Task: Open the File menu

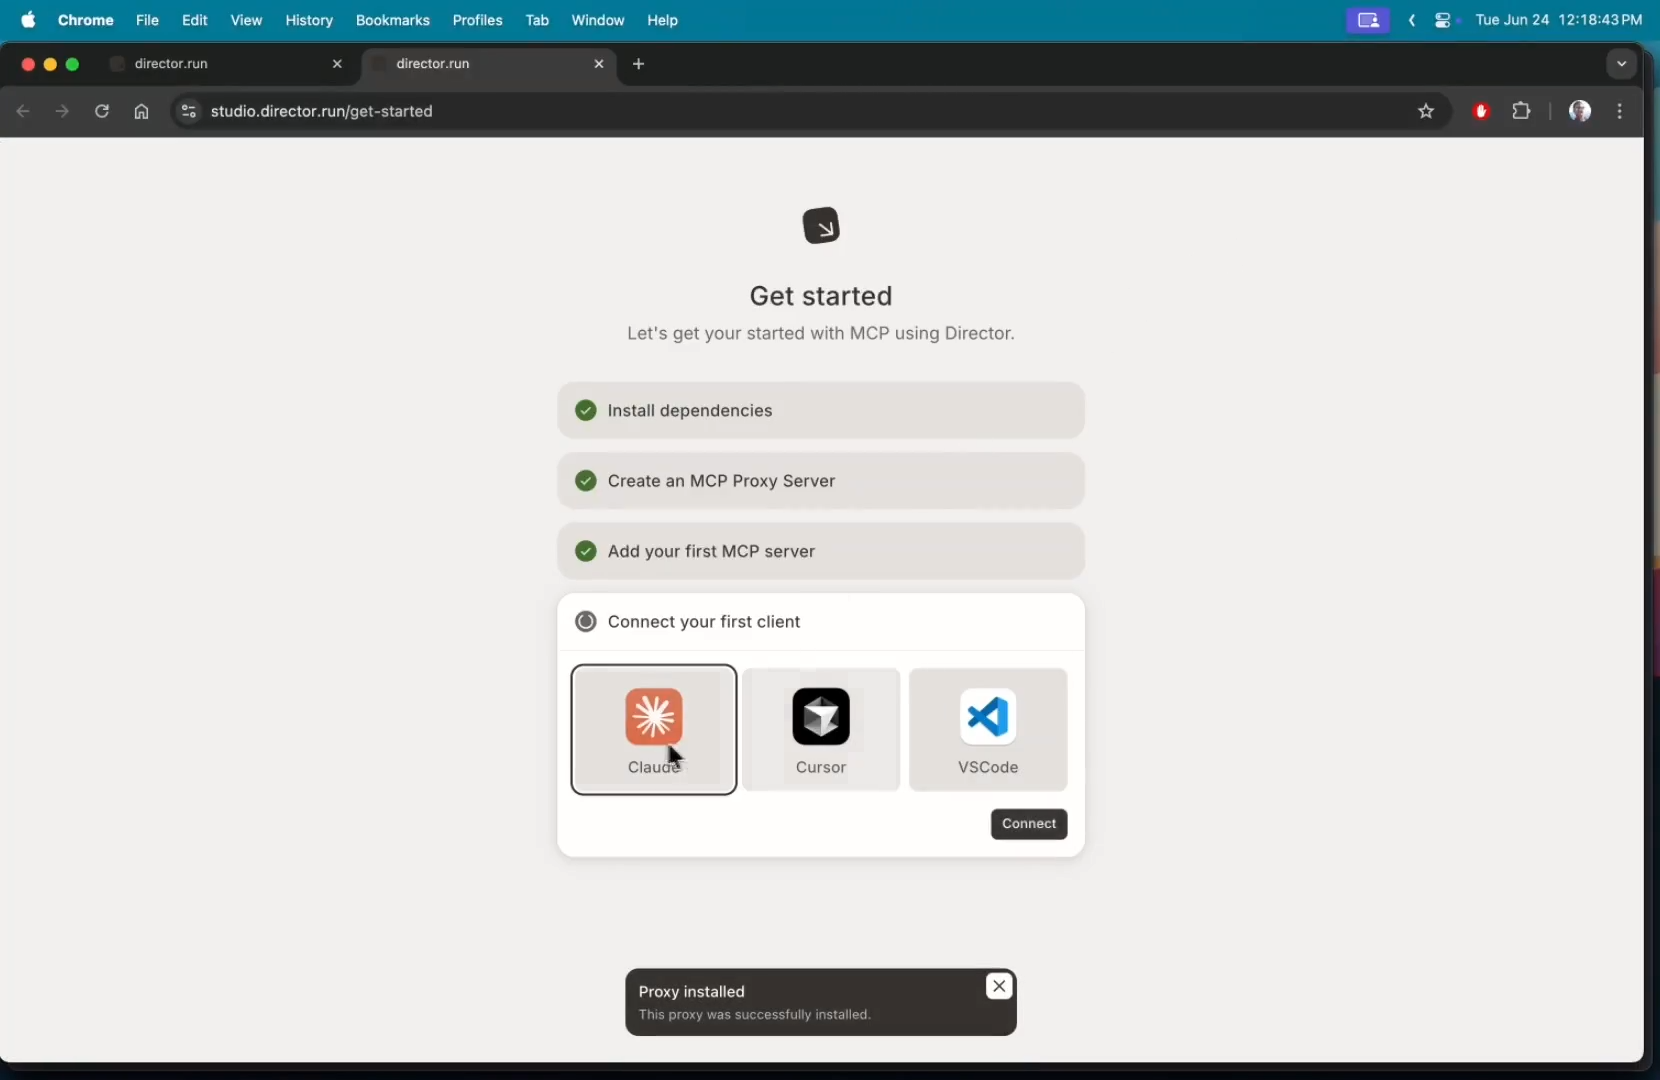Action: tap(147, 20)
